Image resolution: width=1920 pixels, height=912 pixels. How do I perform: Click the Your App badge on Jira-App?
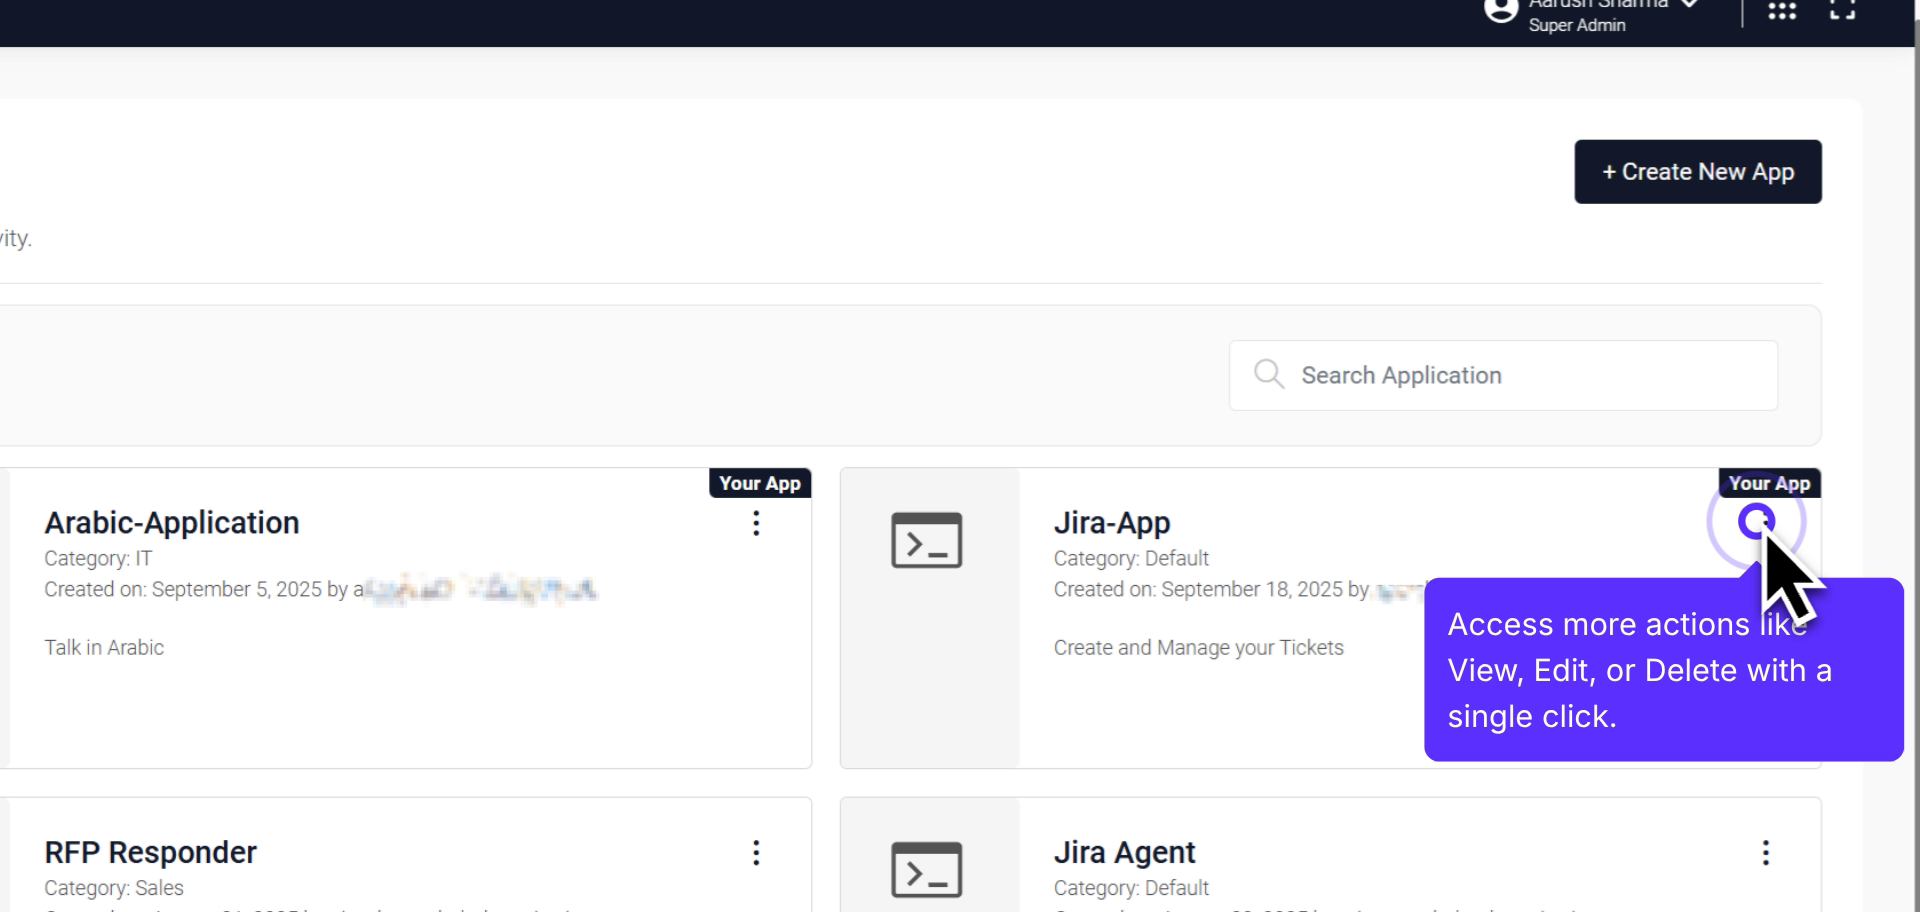point(1769,483)
